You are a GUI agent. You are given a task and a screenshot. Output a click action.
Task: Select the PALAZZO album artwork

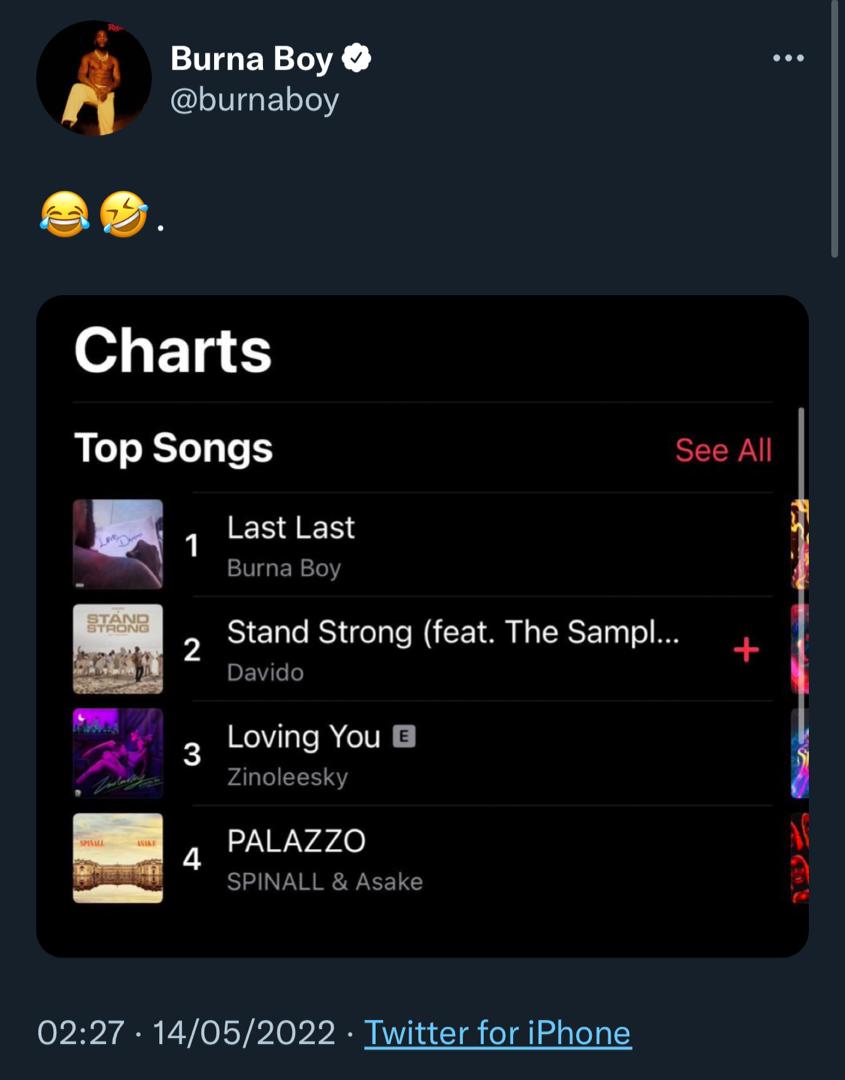coord(118,858)
